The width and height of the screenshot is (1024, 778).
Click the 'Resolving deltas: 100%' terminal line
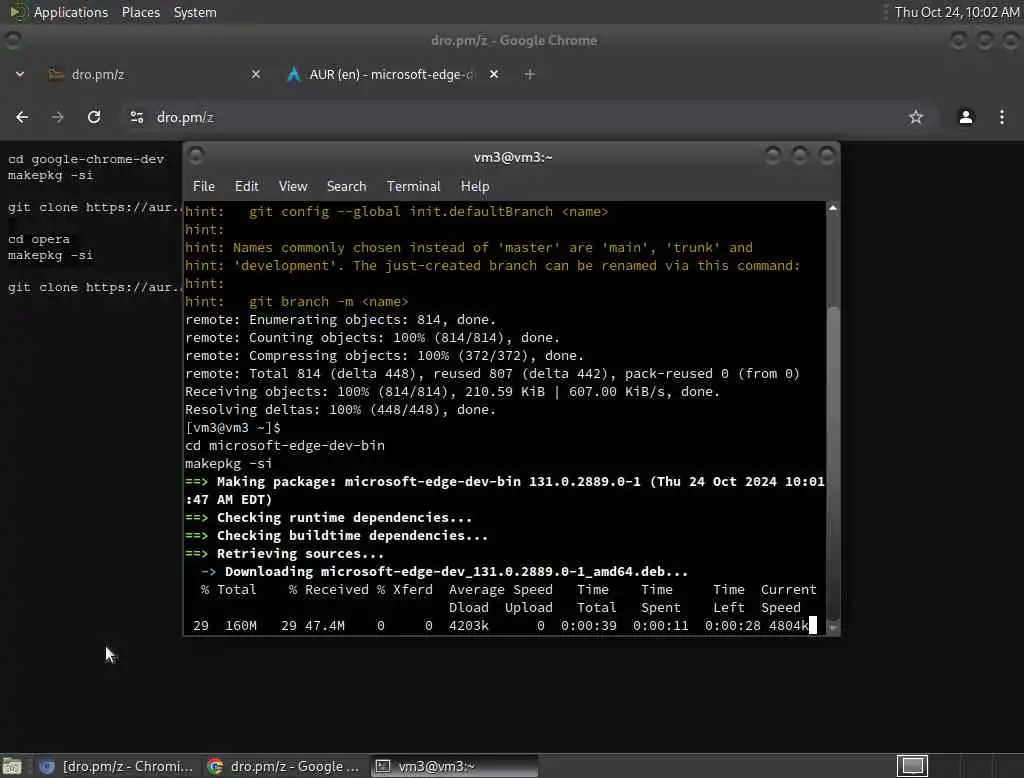[340, 410]
